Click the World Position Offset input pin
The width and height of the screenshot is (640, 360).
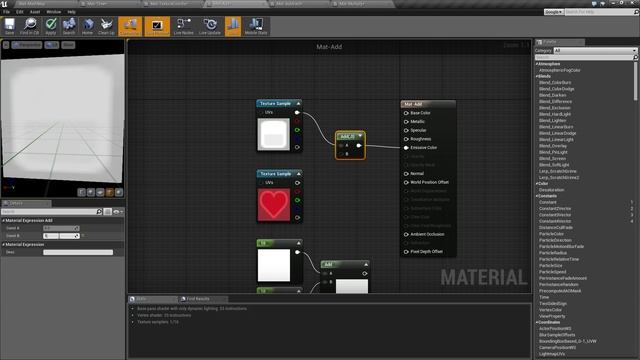point(406,182)
